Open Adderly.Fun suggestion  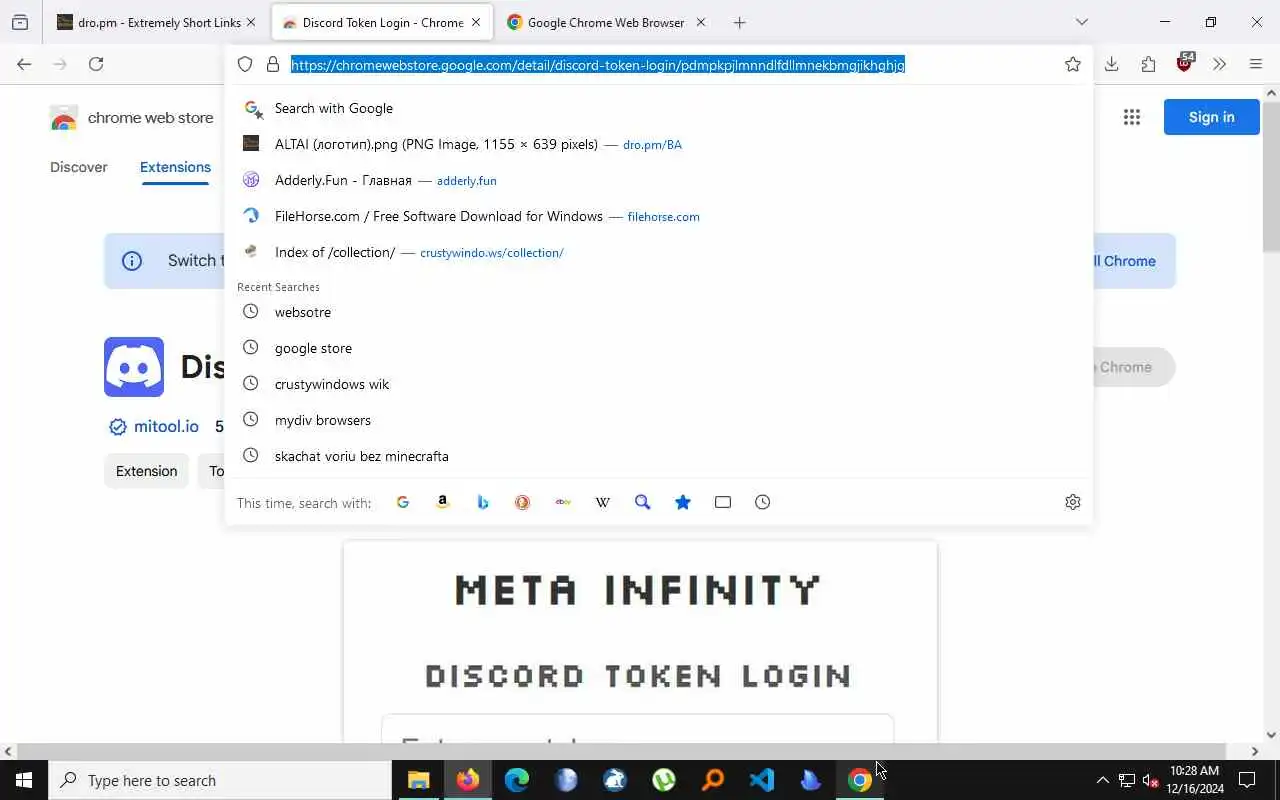(660, 180)
